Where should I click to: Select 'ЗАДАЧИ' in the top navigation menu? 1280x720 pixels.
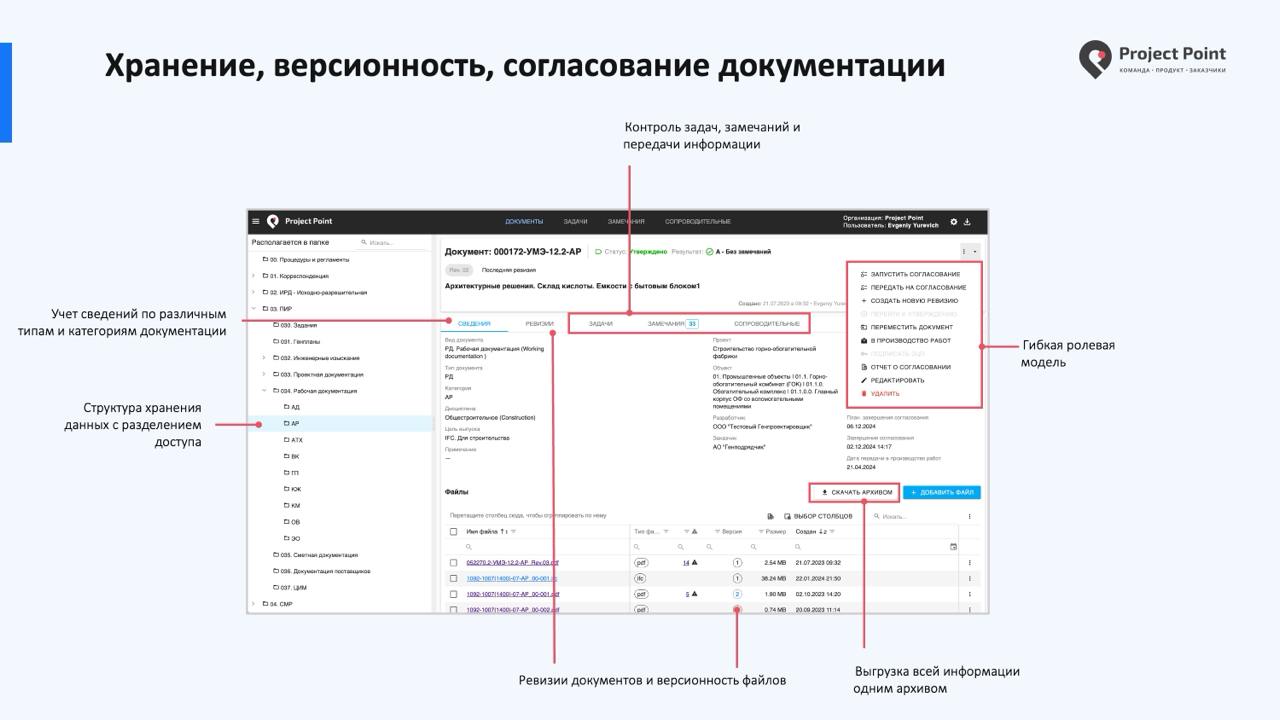pos(577,221)
